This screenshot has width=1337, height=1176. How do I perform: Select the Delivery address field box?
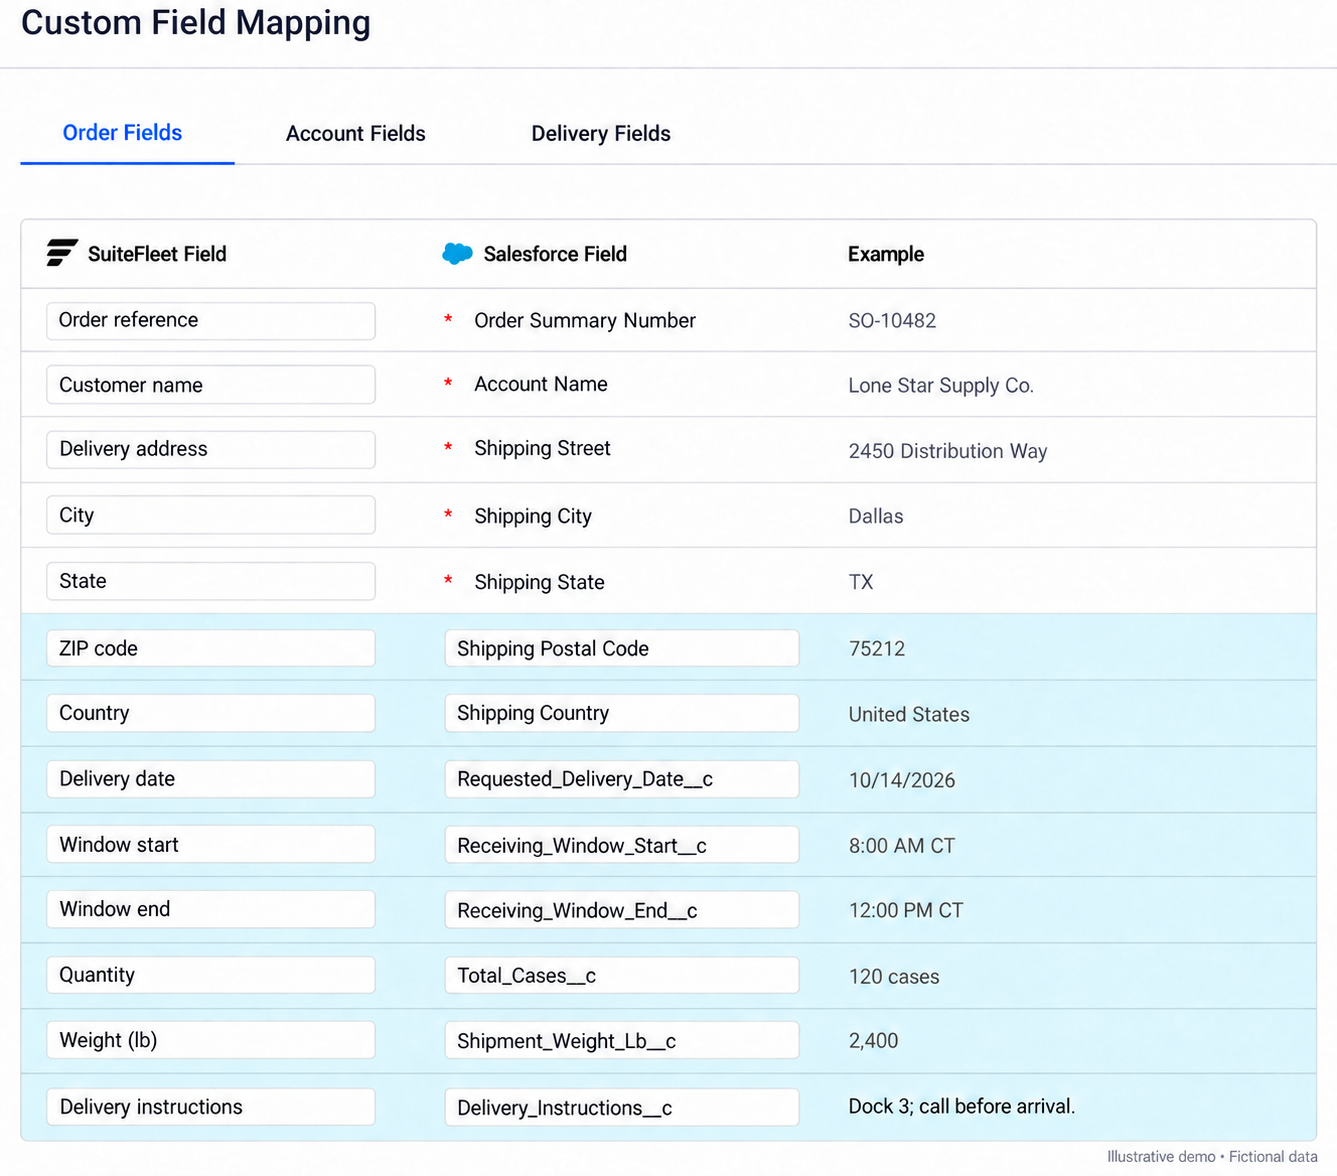211,450
